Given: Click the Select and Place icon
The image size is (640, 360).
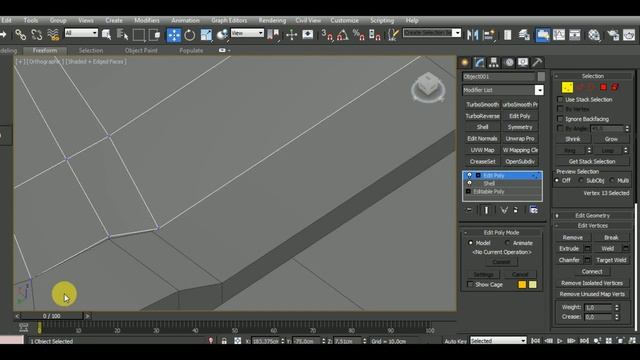Looking at the screenshot, I should click(222, 35).
